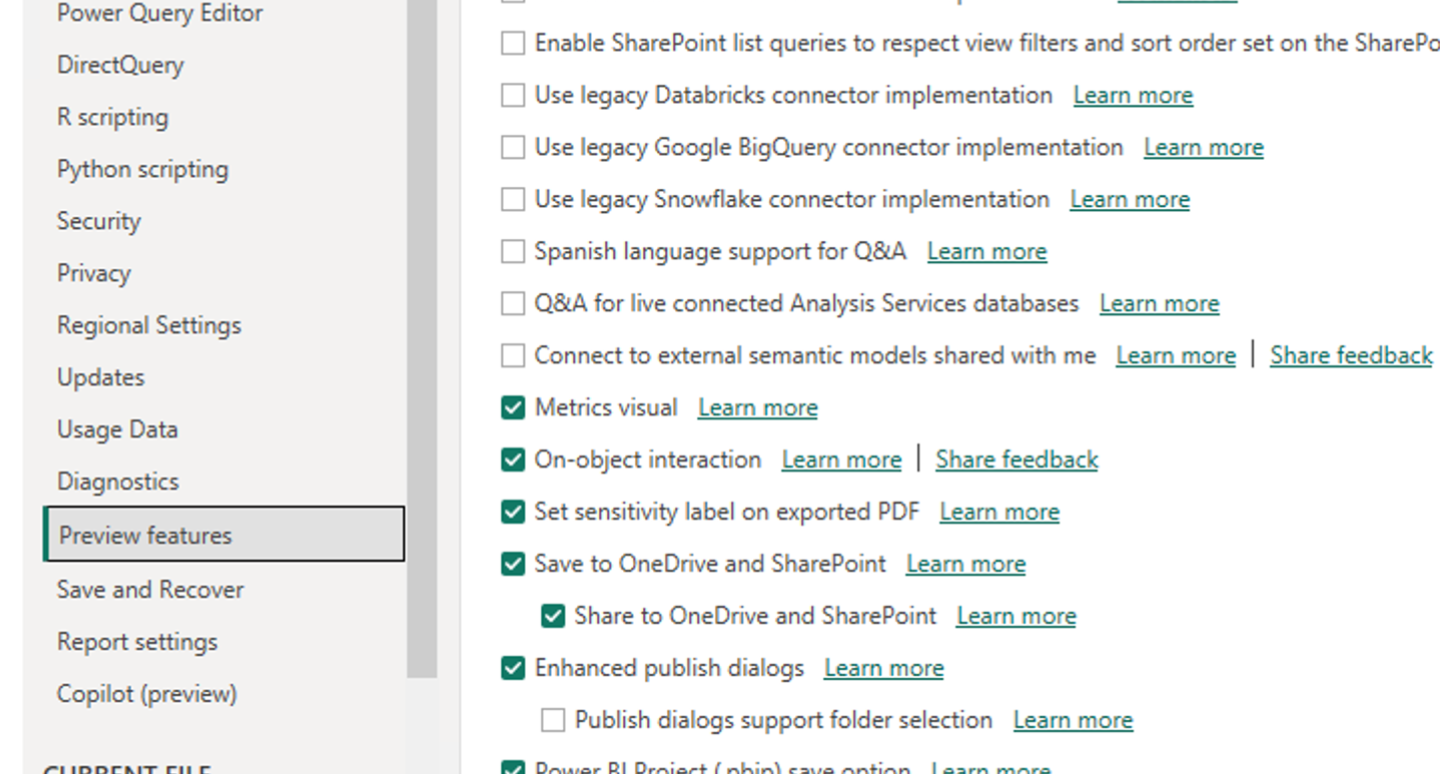Check Use legacy Snowflake connector implementation
The image size is (1440, 774).
[x=513, y=199]
